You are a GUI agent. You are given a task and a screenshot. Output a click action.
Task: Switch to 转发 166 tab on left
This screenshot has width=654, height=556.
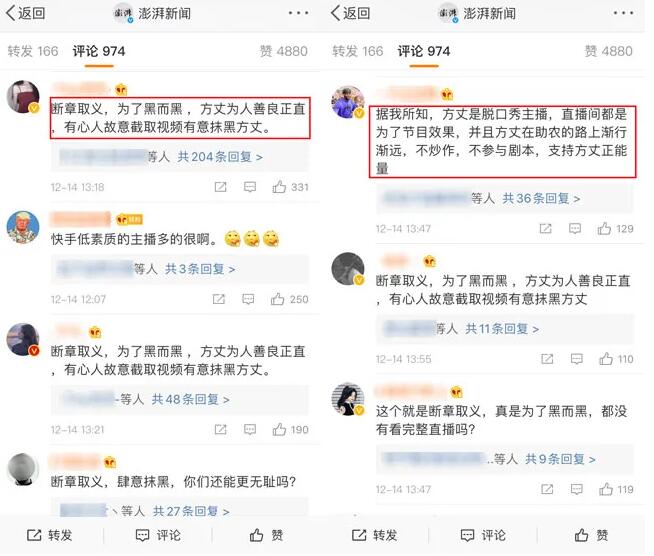click(33, 51)
